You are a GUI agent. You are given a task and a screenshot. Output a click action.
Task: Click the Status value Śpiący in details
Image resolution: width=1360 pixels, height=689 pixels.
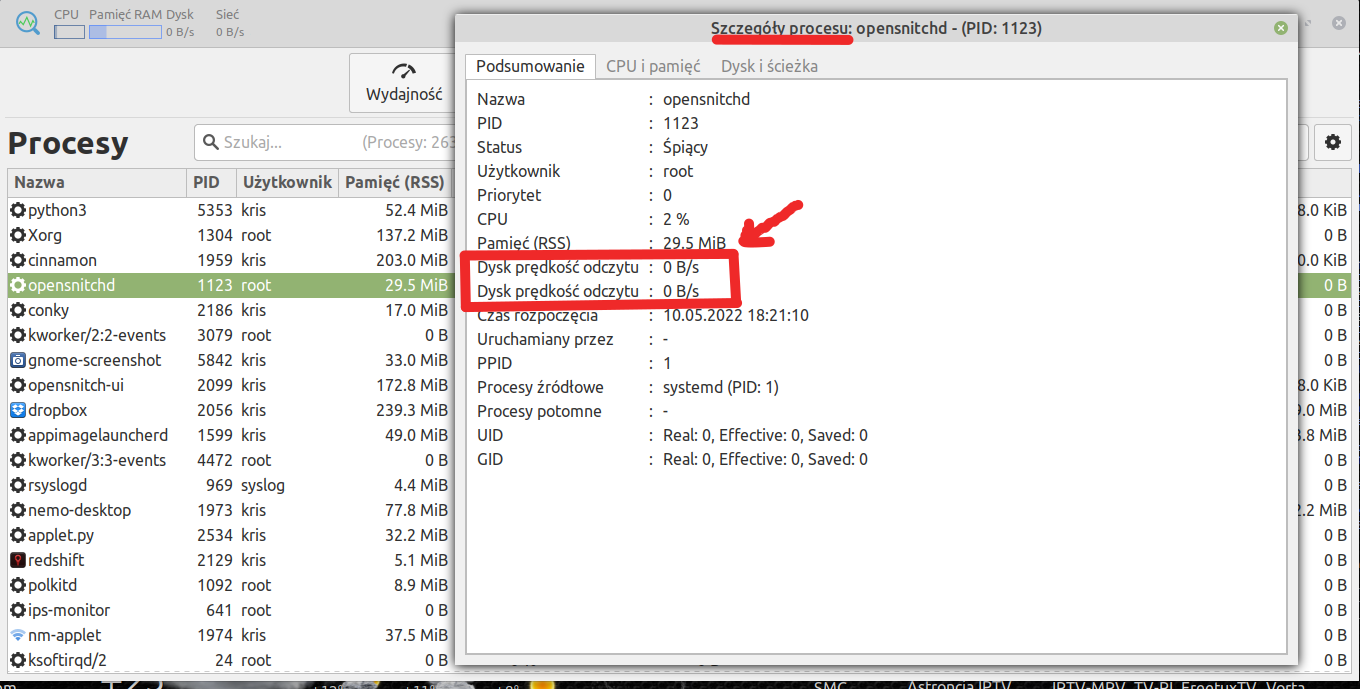pos(685,147)
